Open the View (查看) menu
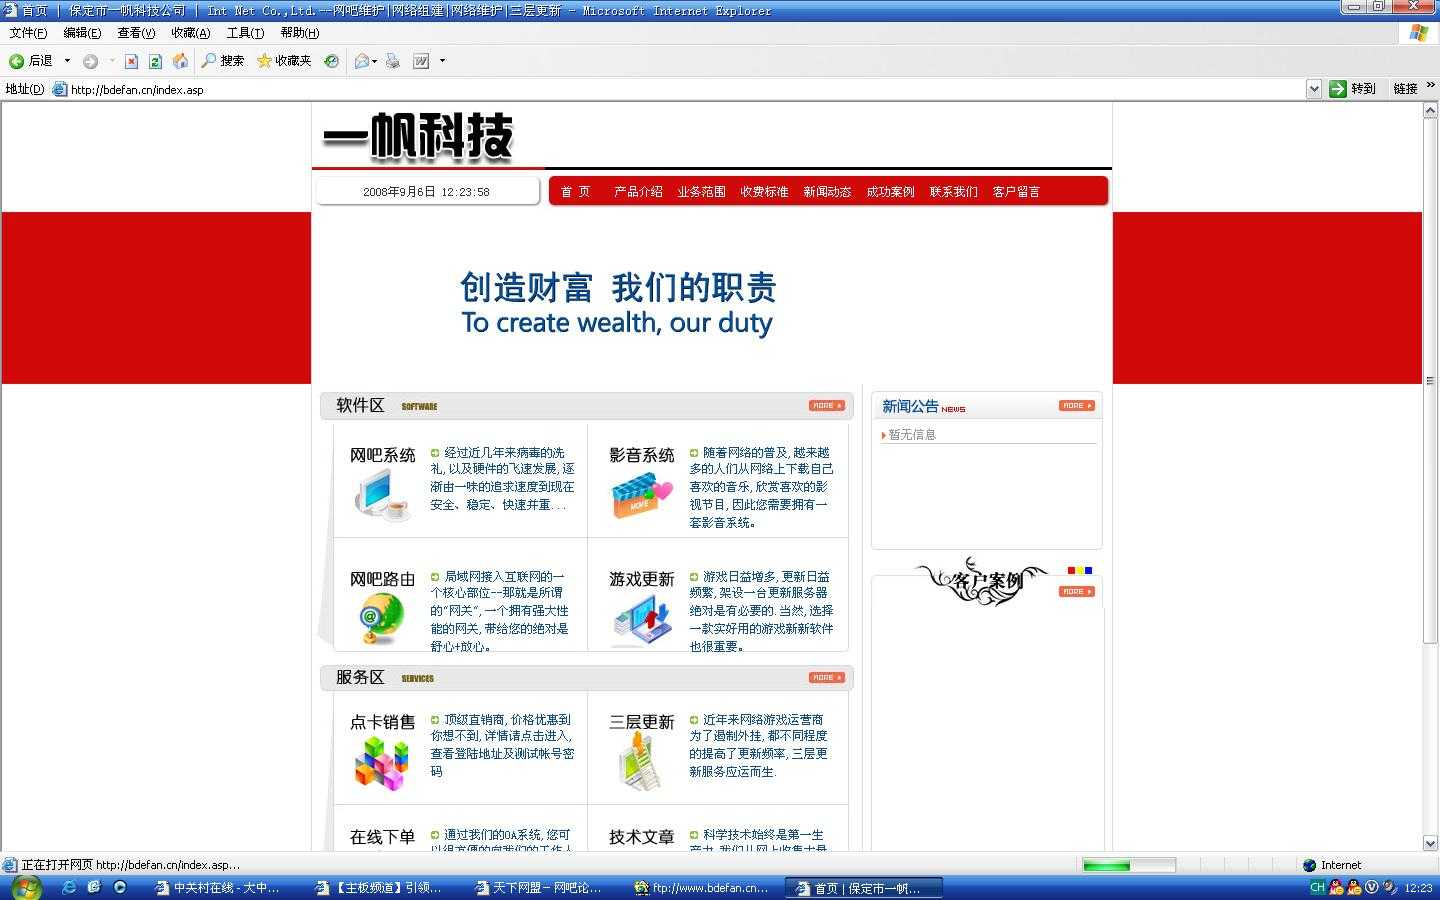 pos(136,33)
